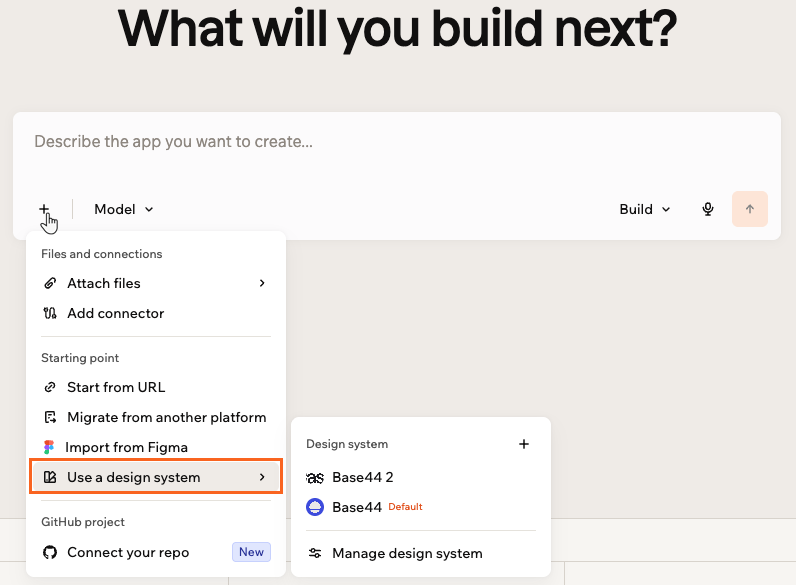The height and width of the screenshot is (585, 796).
Task: Click the design system palette icon
Action: [50, 477]
